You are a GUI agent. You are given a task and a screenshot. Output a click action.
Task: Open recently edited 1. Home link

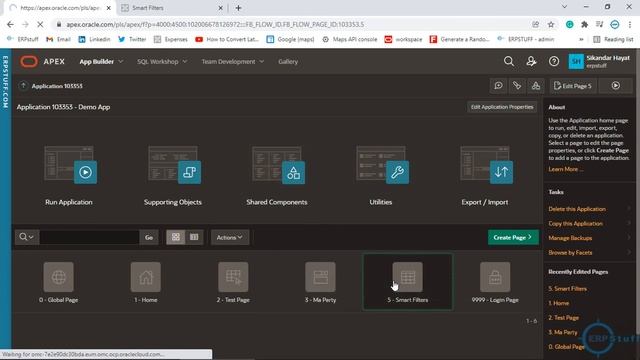click(558, 303)
